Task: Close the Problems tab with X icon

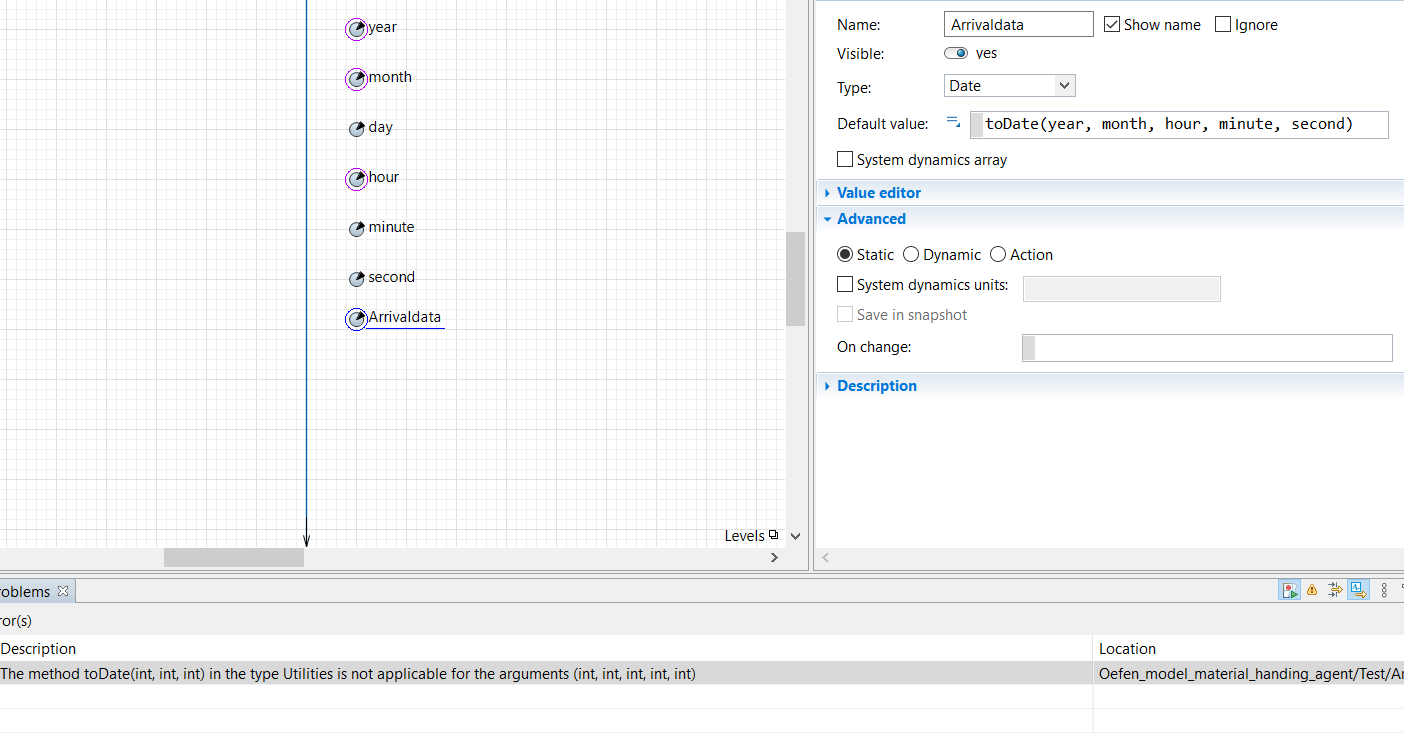Action: pos(63,591)
